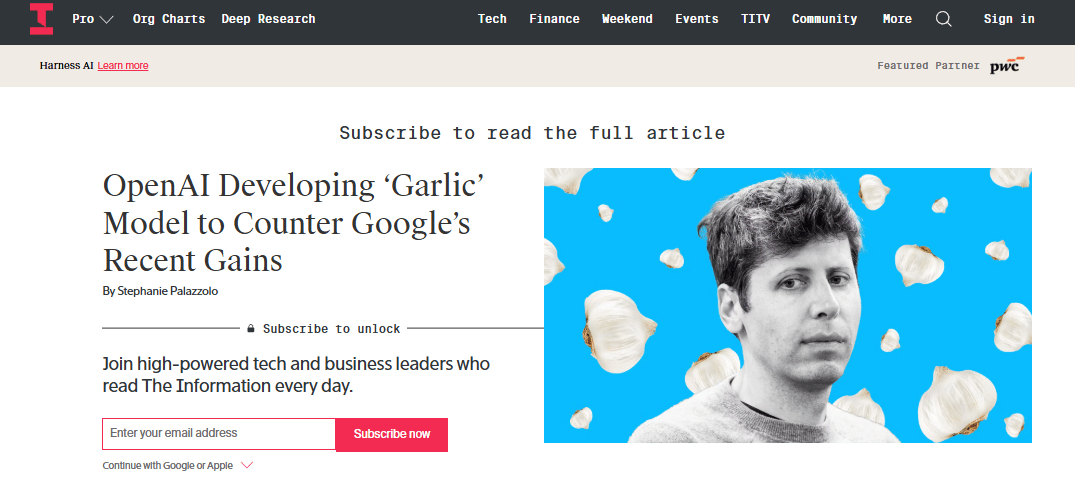Open the Finance section

point(554,19)
